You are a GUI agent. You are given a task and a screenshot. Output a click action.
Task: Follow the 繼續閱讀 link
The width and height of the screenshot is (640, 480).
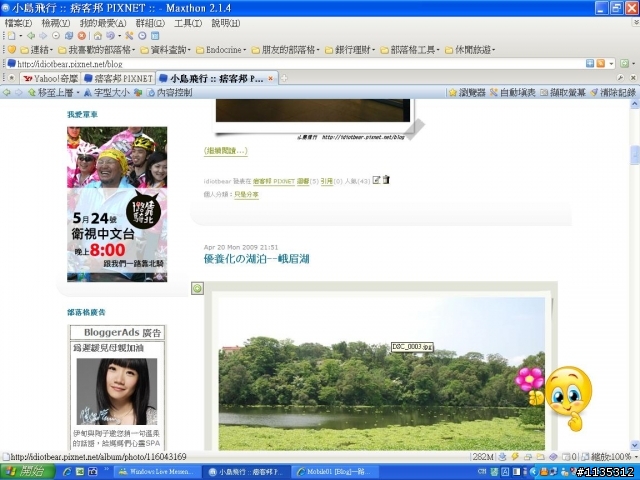pos(225,151)
